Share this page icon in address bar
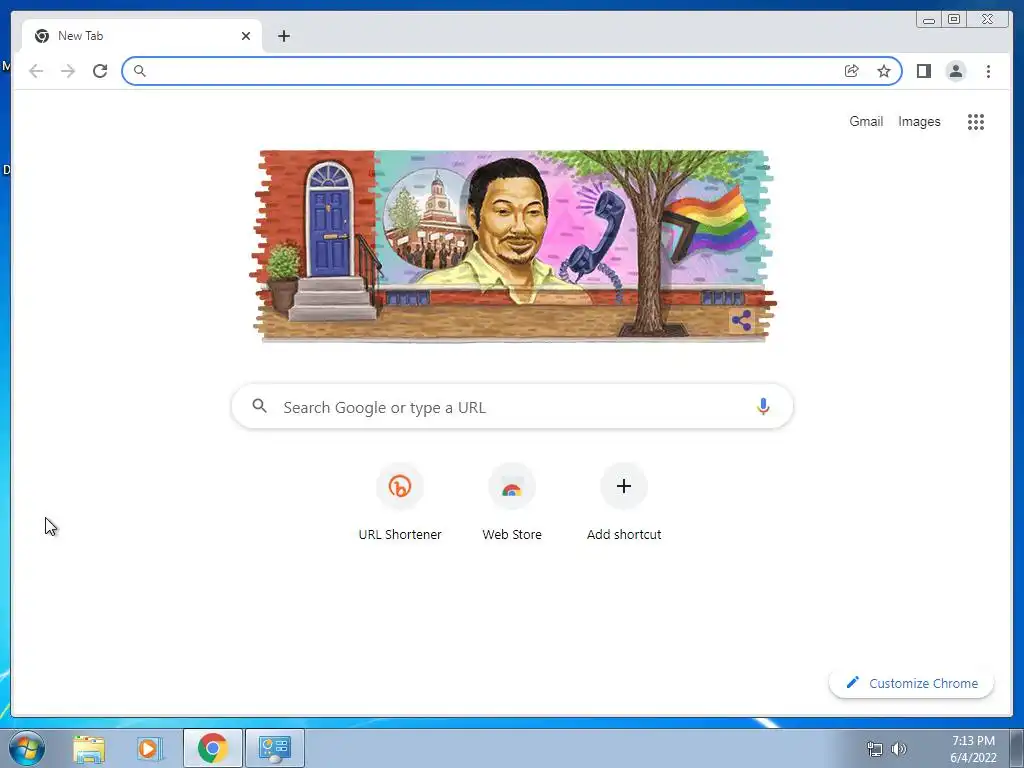This screenshot has width=1024, height=768. [x=852, y=71]
